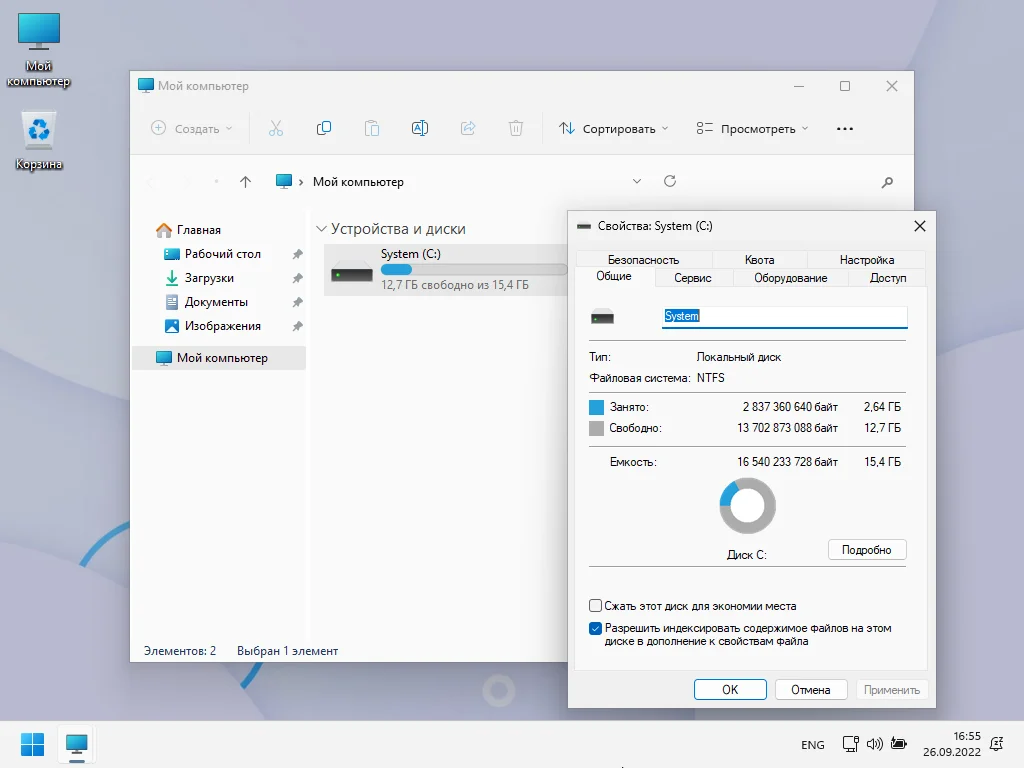Expand the Сортировать dropdown
The width and height of the screenshot is (1024, 768).
(x=614, y=128)
